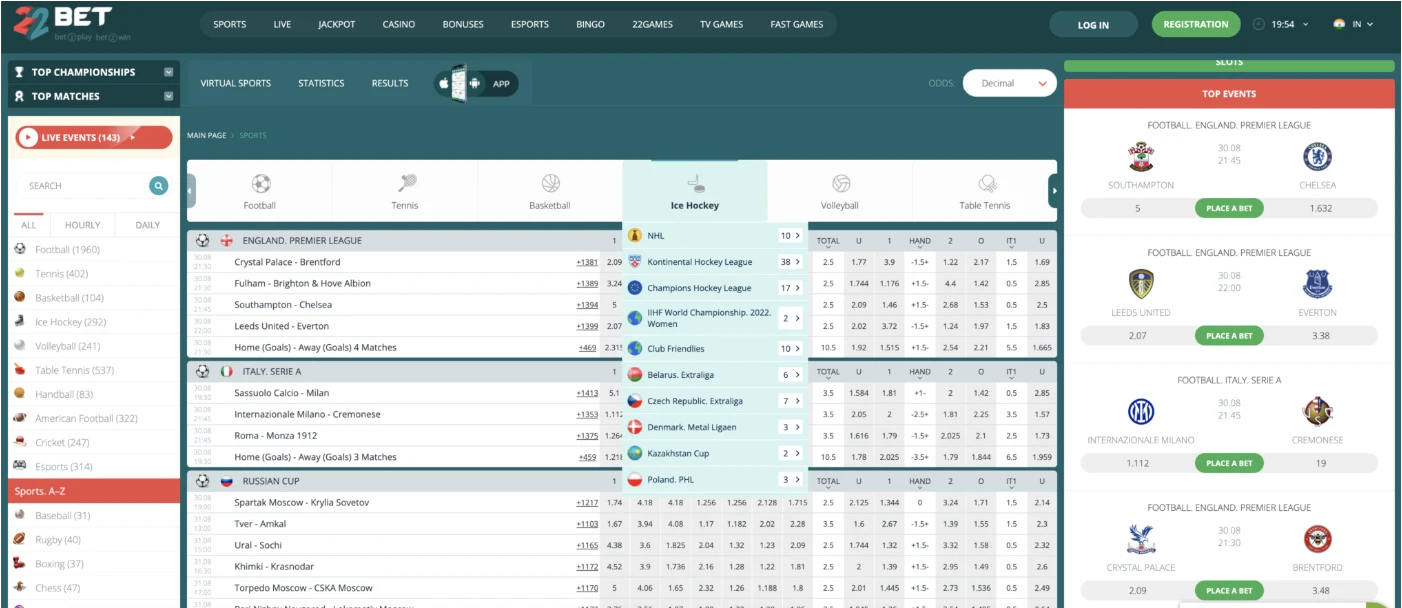1402x608 pixels.
Task: Open the +1381 markets link for Crystal Palace - Brentford
Action: (x=587, y=262)
